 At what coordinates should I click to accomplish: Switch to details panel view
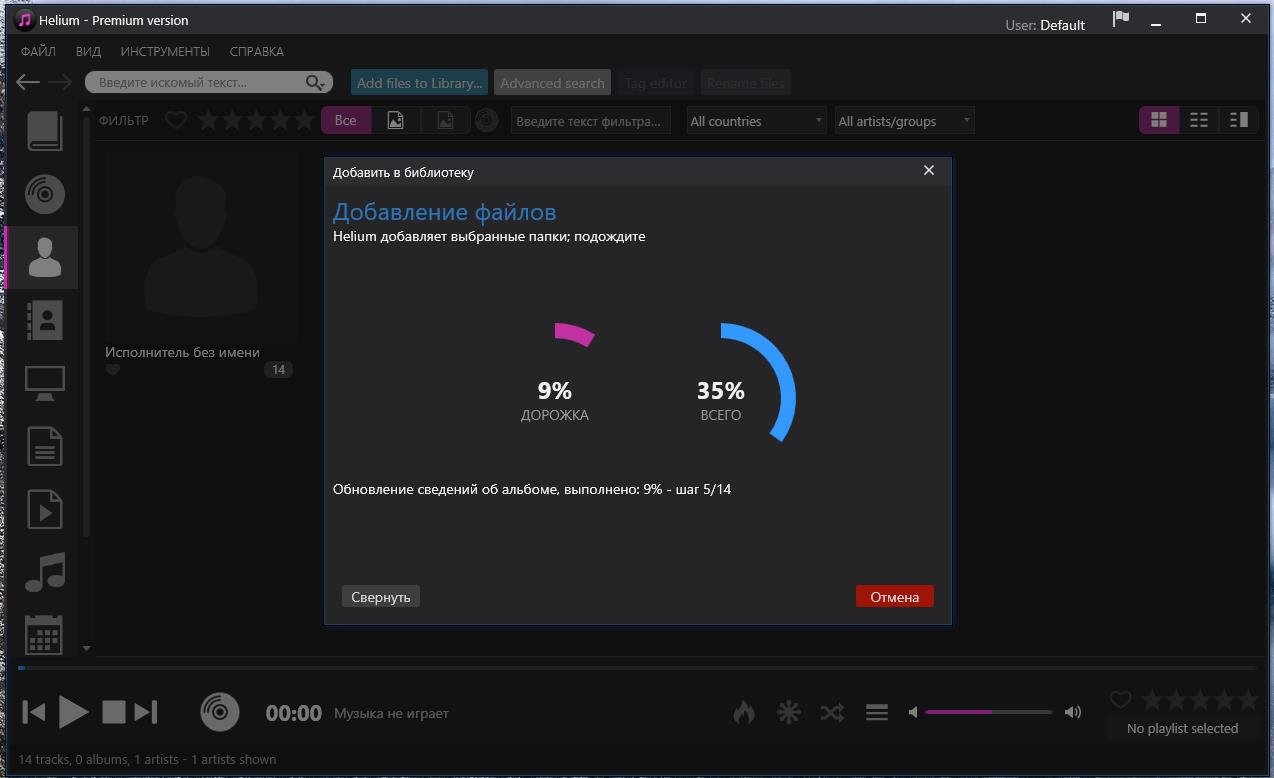[x=1239, y=120]
